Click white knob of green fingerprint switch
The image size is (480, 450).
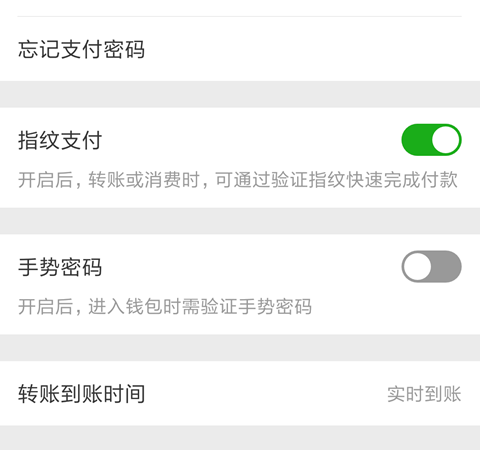[x=446, y=140]
